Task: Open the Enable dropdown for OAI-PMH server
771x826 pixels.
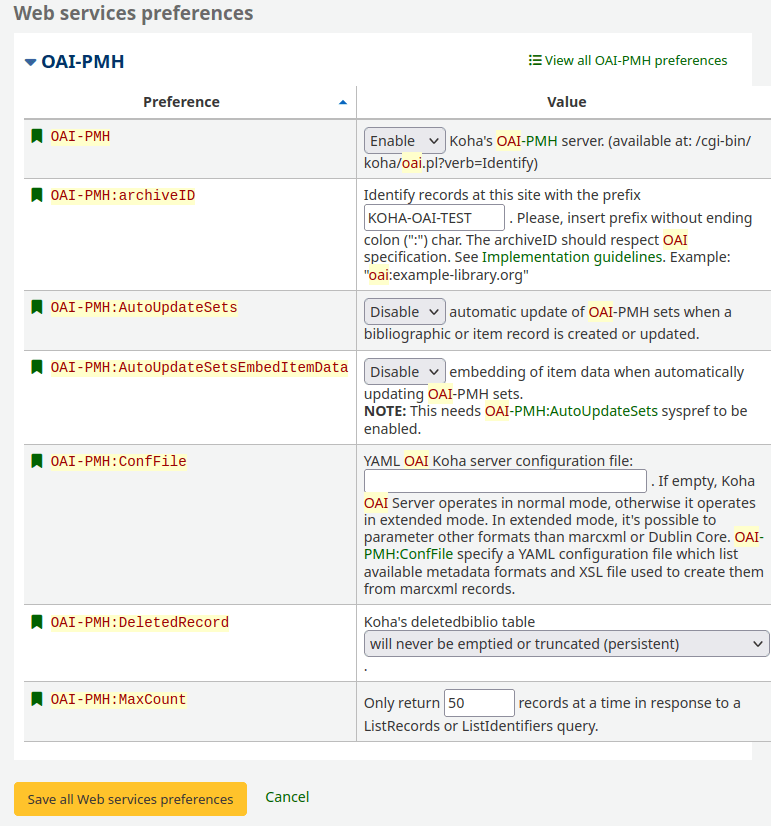Action: tap(404, 141)
